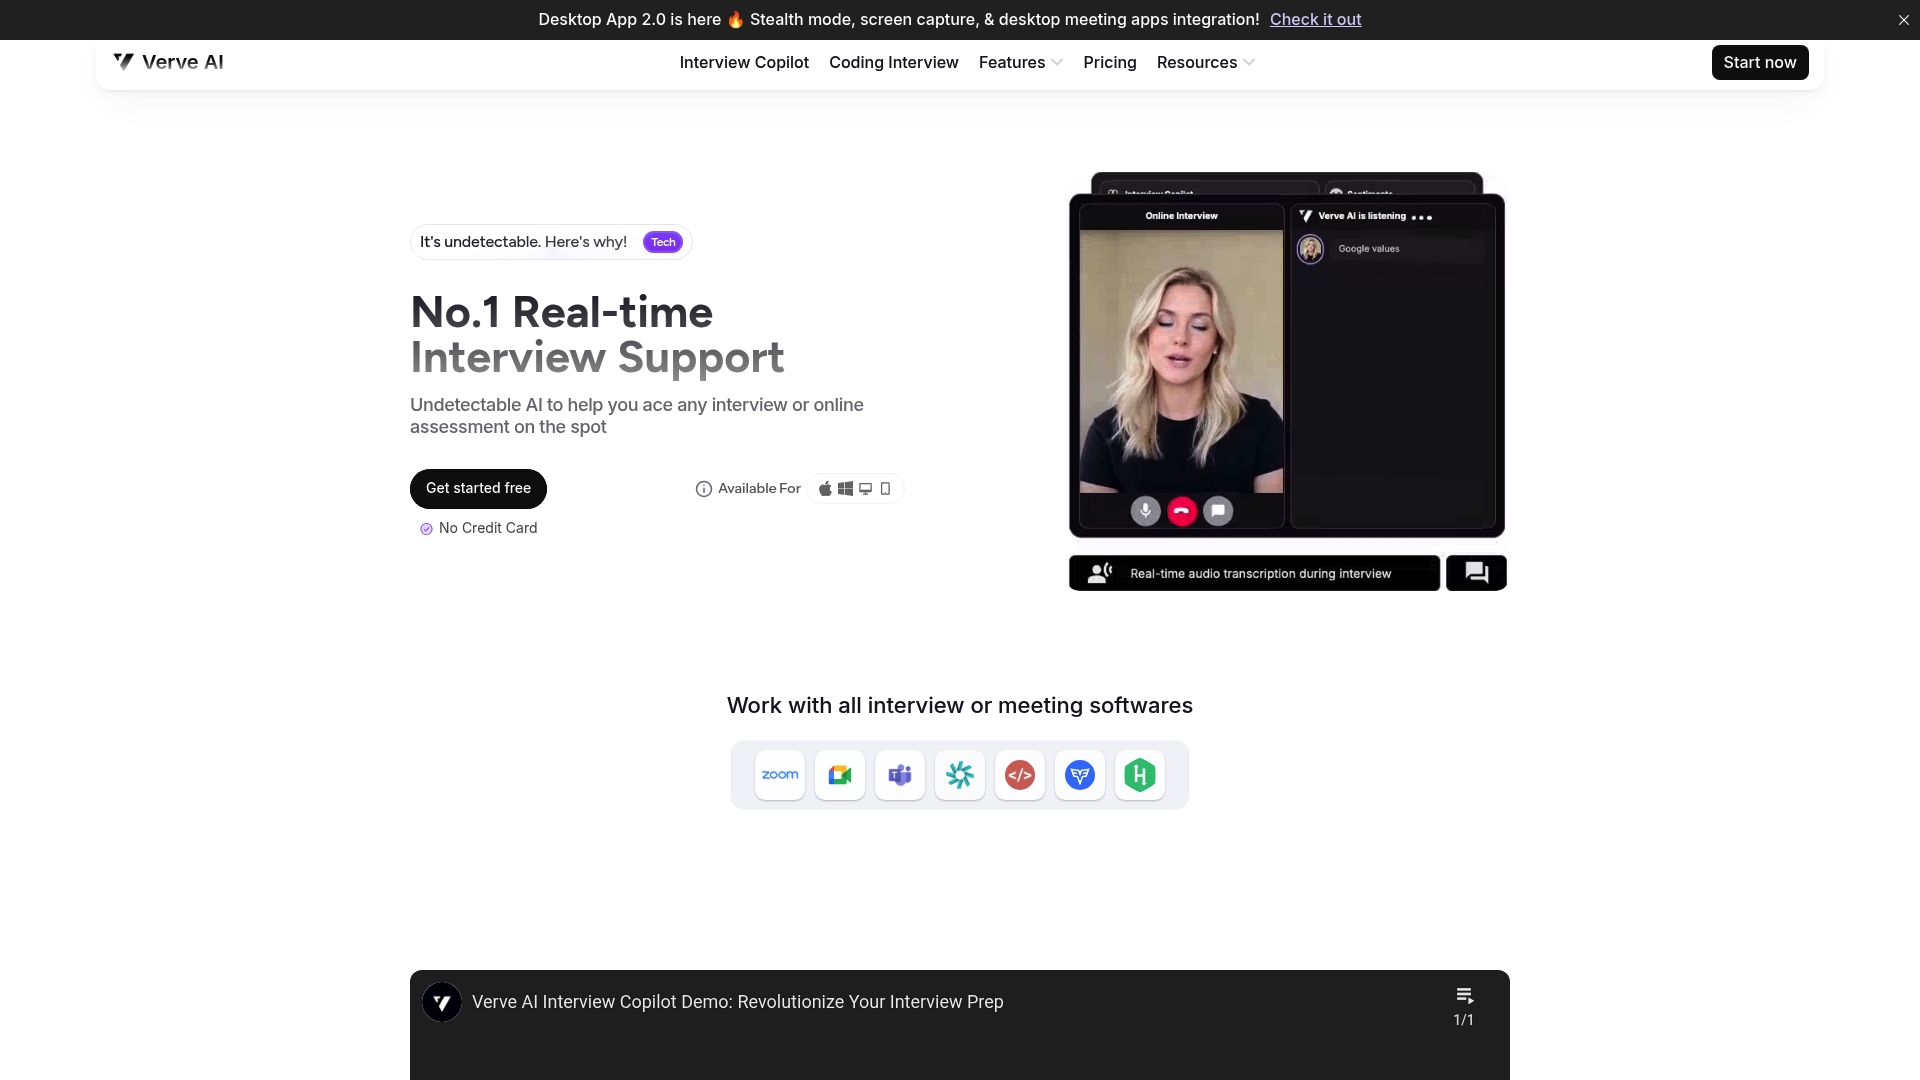Viewport: 1920px width, 1080px height.
Task: Toggle the red end-call button in the demo
Action: tap(1181, 510)
